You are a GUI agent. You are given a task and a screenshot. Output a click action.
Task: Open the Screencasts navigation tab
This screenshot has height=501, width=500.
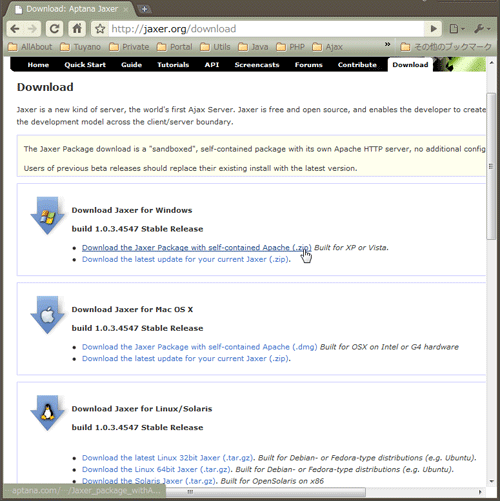(x=257, y=65)
